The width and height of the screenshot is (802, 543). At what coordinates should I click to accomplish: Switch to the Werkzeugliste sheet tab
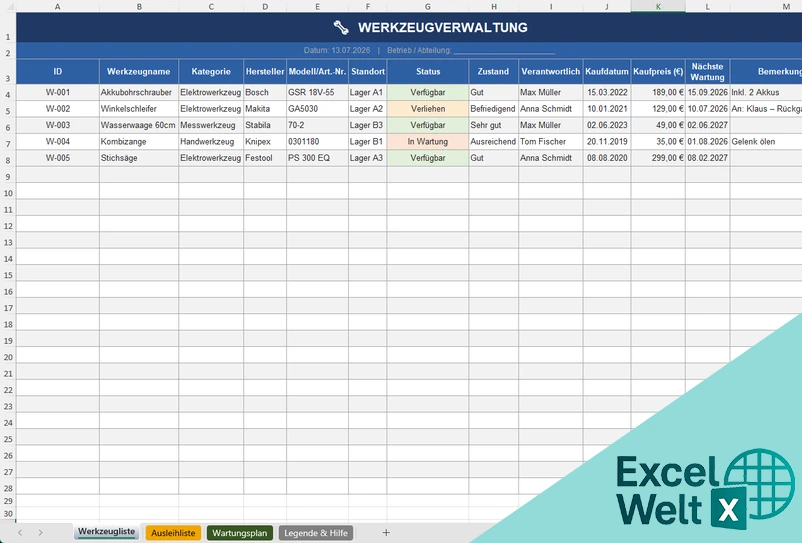point(106,532)
